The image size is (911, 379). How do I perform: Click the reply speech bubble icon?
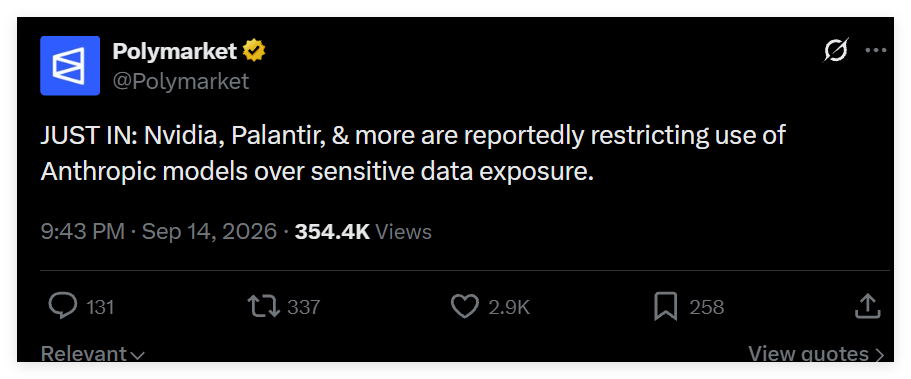point(62,306)
